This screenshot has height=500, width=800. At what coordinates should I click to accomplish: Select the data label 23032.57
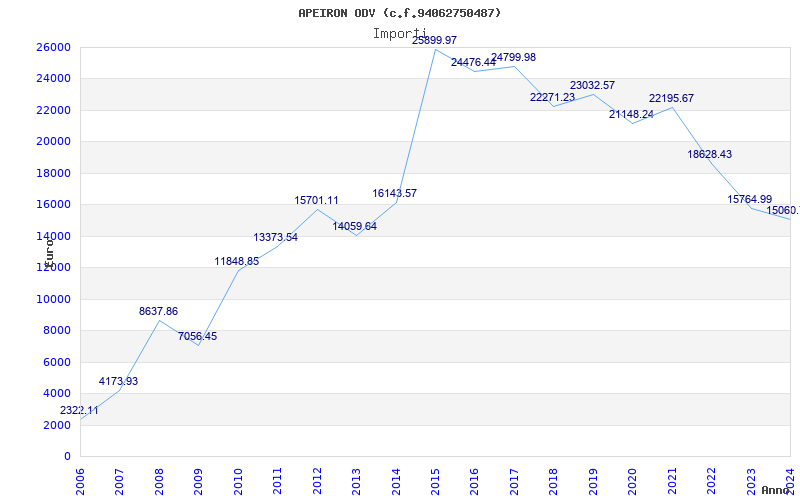592,85
